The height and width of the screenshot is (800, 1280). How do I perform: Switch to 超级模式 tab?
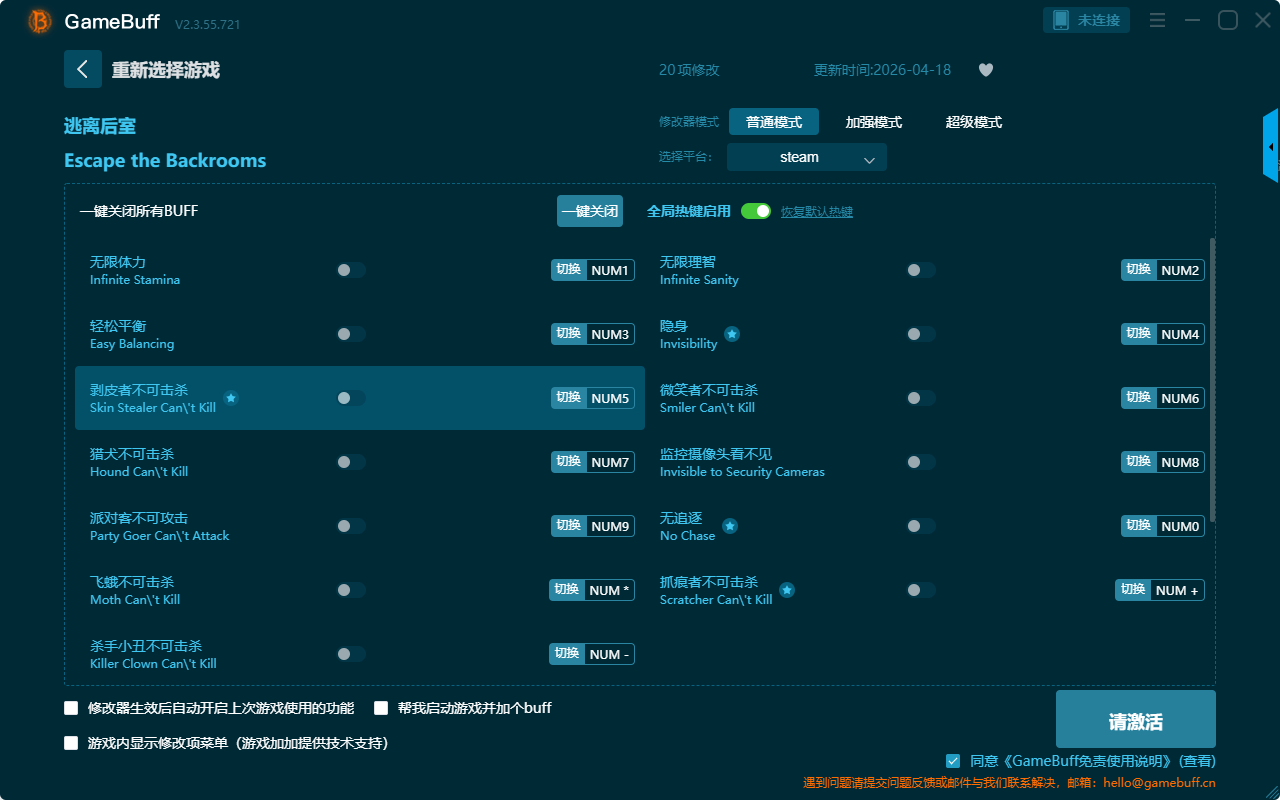tap(974, 122)
